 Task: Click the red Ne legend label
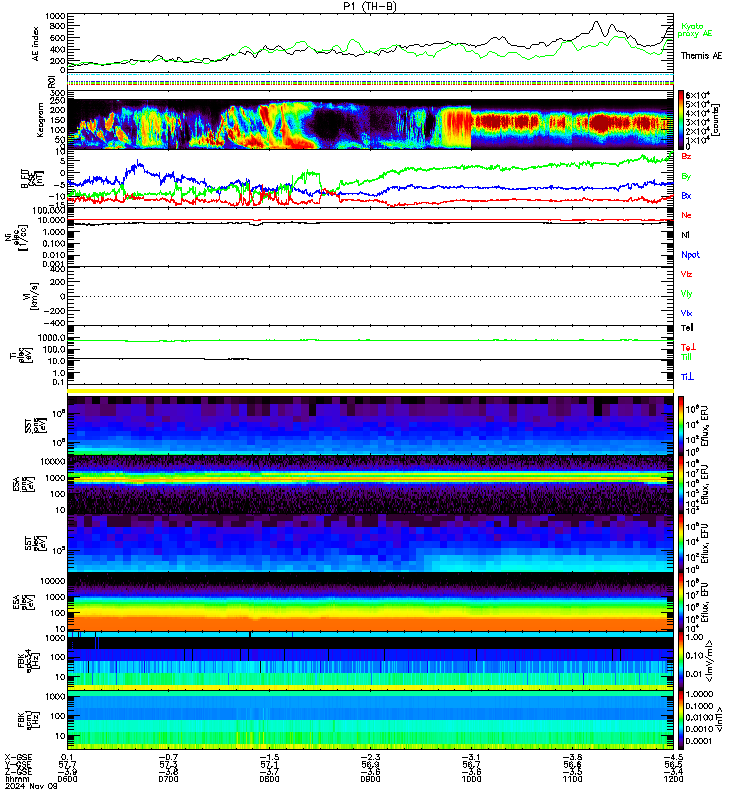point(686,215)
